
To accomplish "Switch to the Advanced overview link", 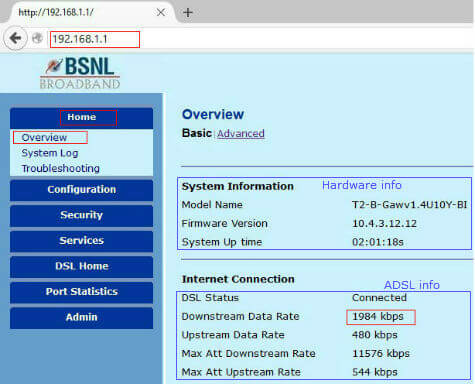I will click(241, 134).
